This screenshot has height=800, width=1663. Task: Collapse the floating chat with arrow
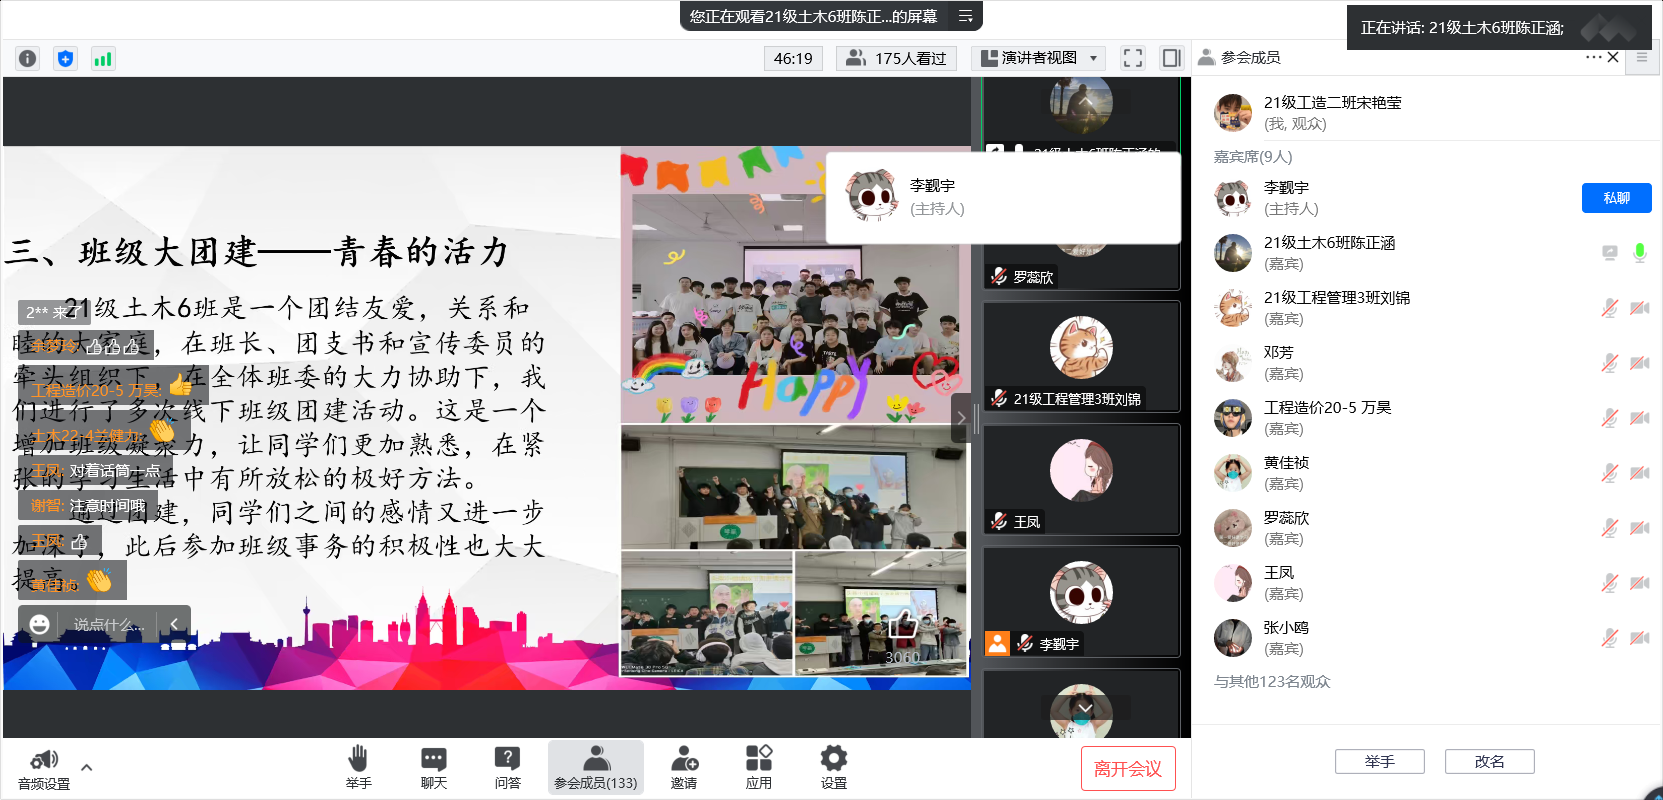[x=174, y=624]
